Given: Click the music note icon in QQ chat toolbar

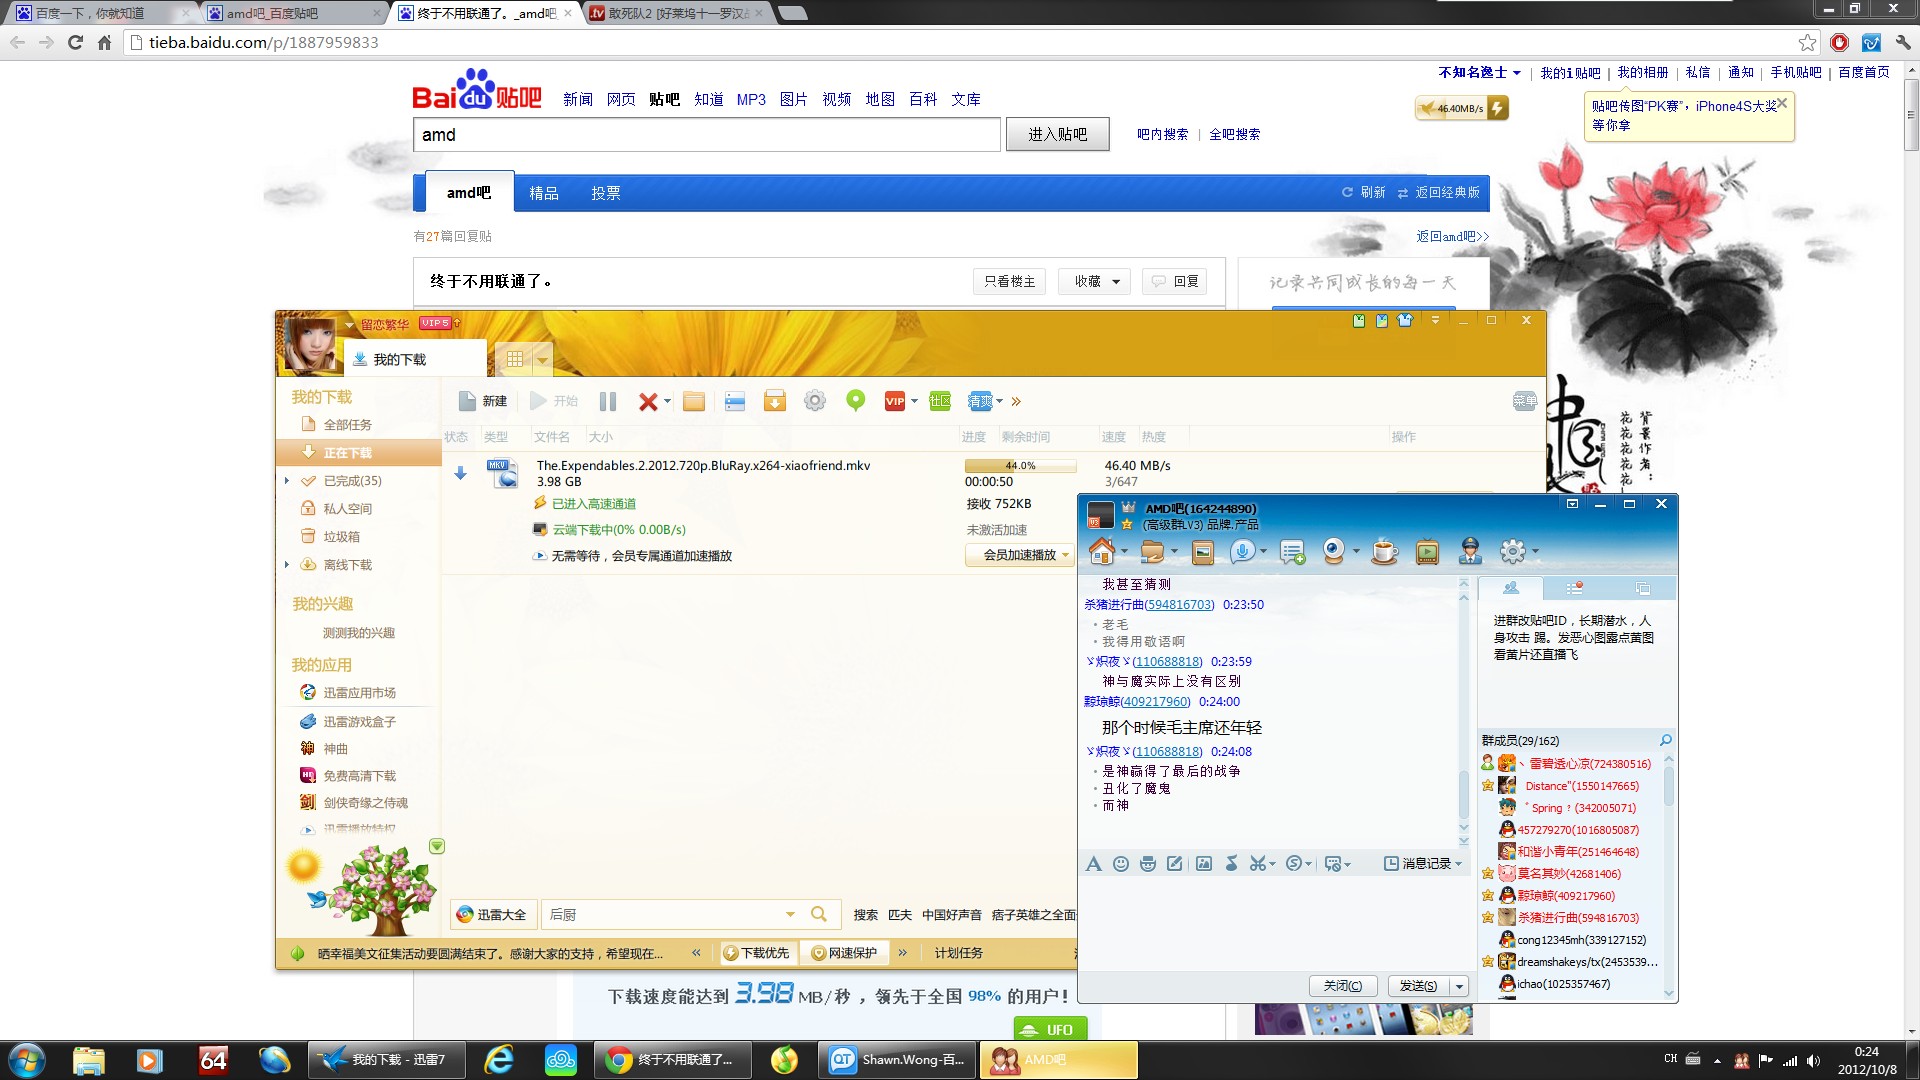Looking at the screenshot, I should [x=1232, y=864].
